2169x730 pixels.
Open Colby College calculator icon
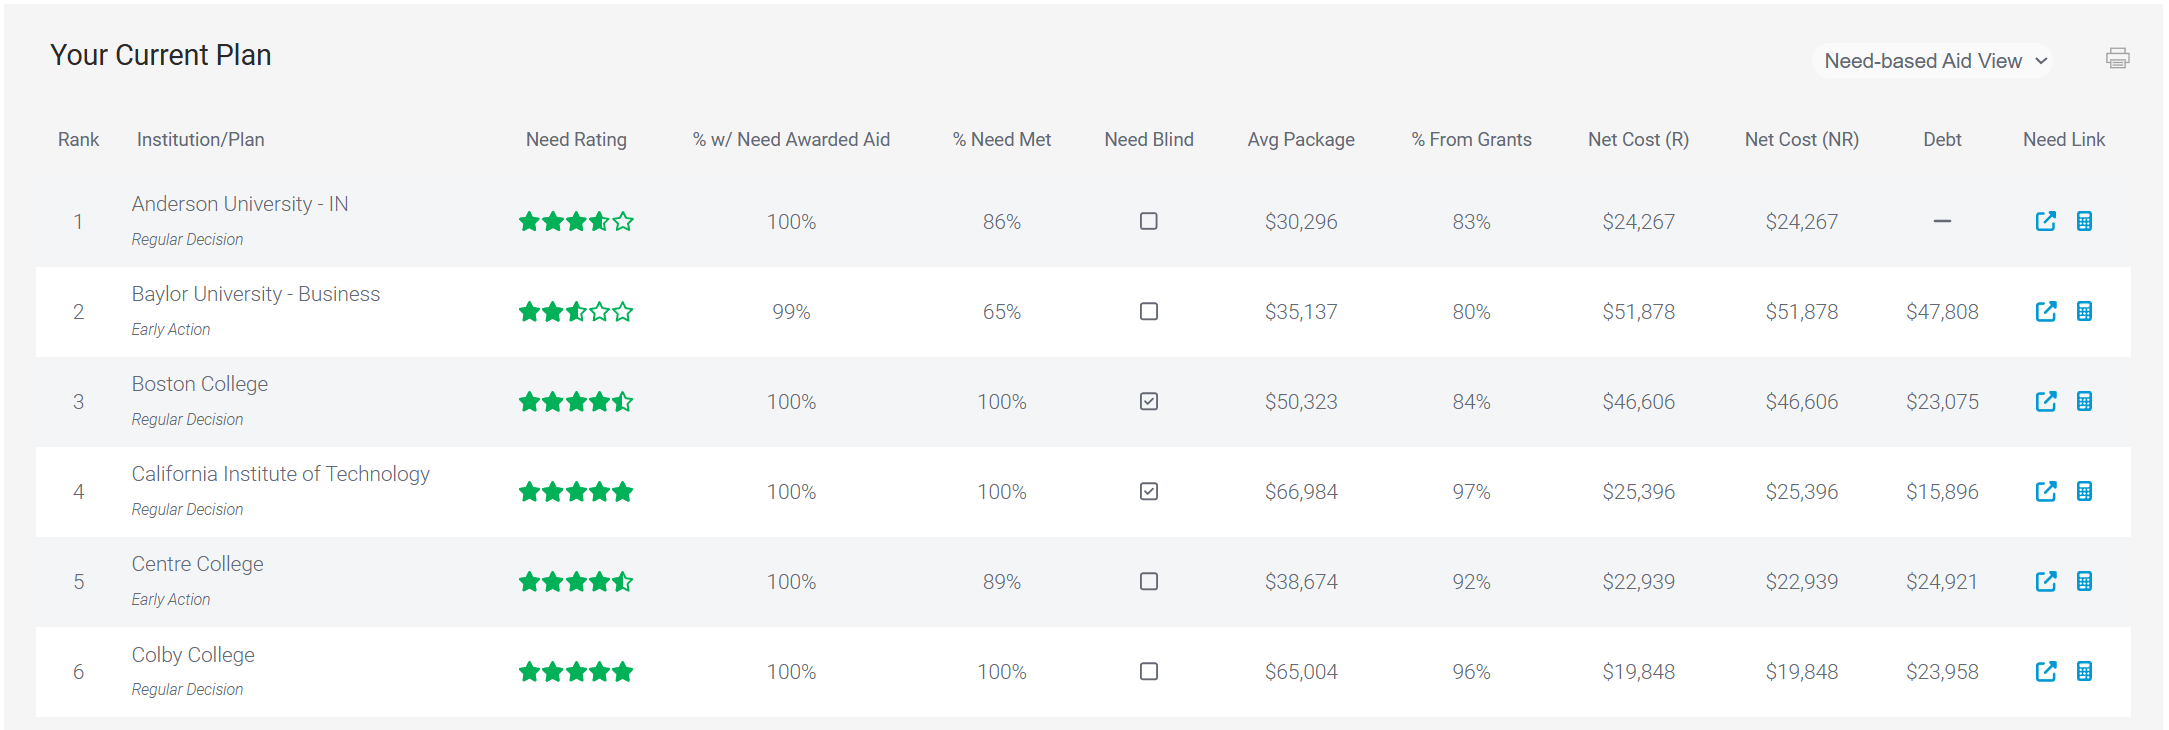pyautogui.click(x=2084, y=671)
